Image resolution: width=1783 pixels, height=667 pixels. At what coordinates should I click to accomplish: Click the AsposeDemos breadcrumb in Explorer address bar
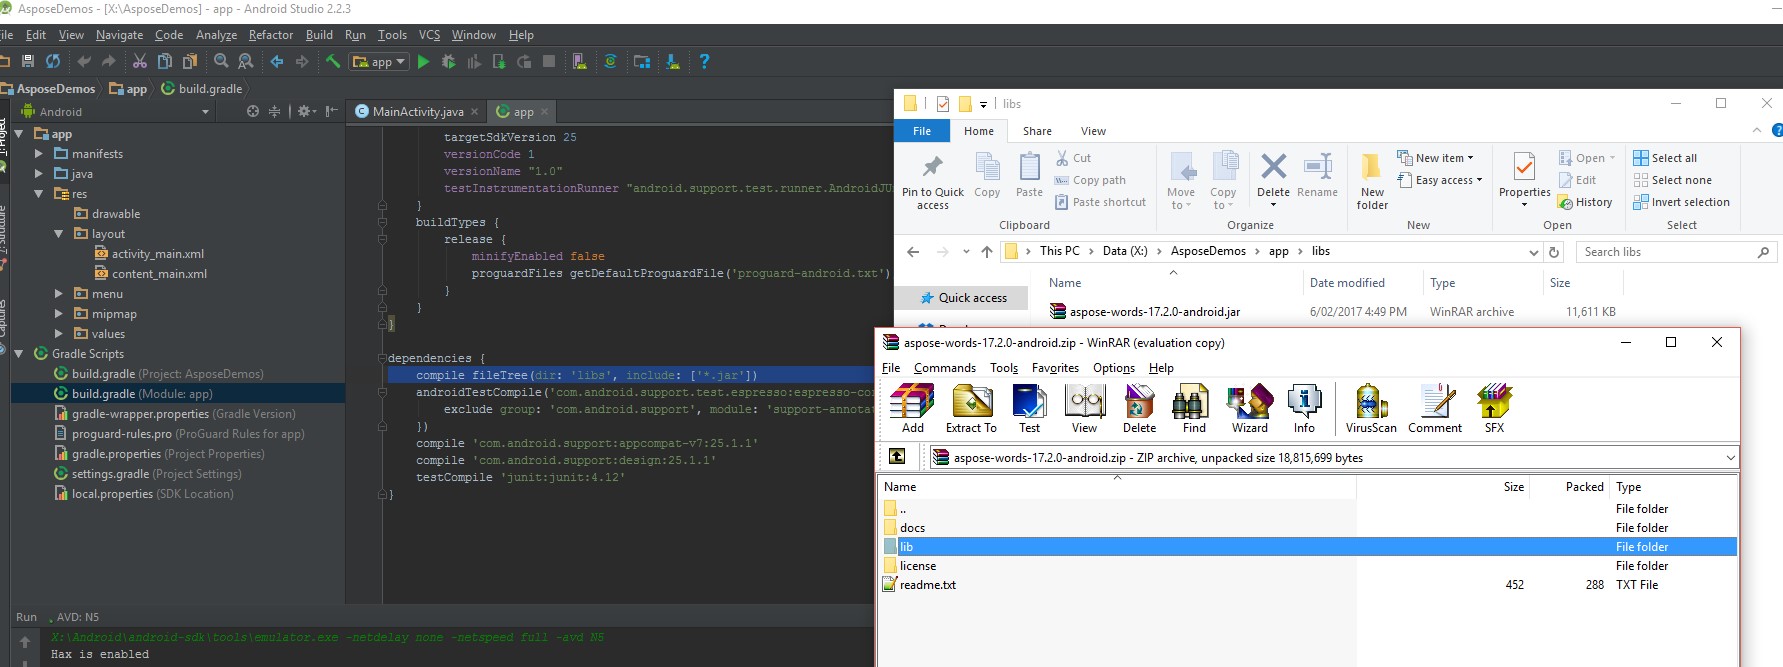point(1208,251)
